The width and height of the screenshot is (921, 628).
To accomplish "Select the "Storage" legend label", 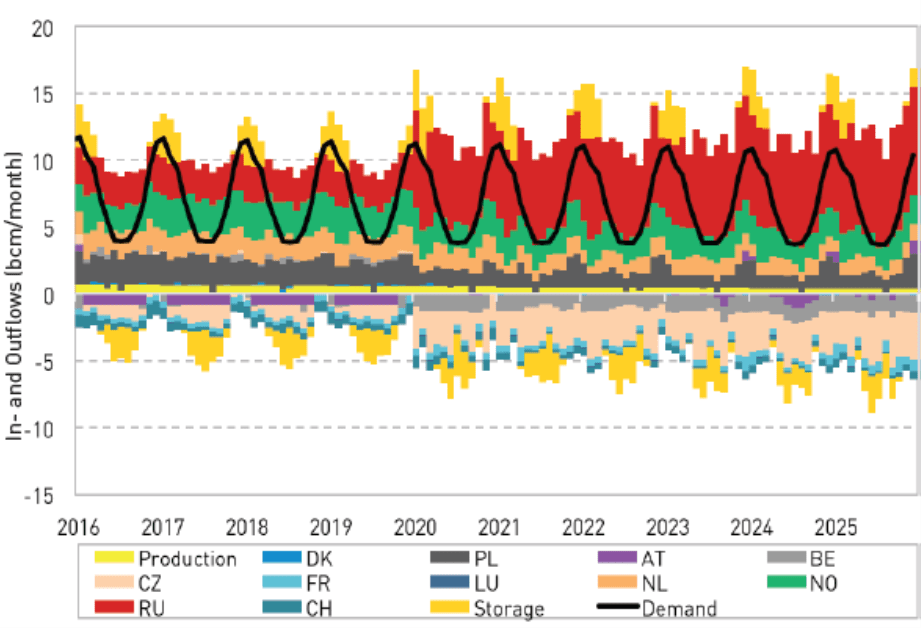I will (x=509, y=609).
